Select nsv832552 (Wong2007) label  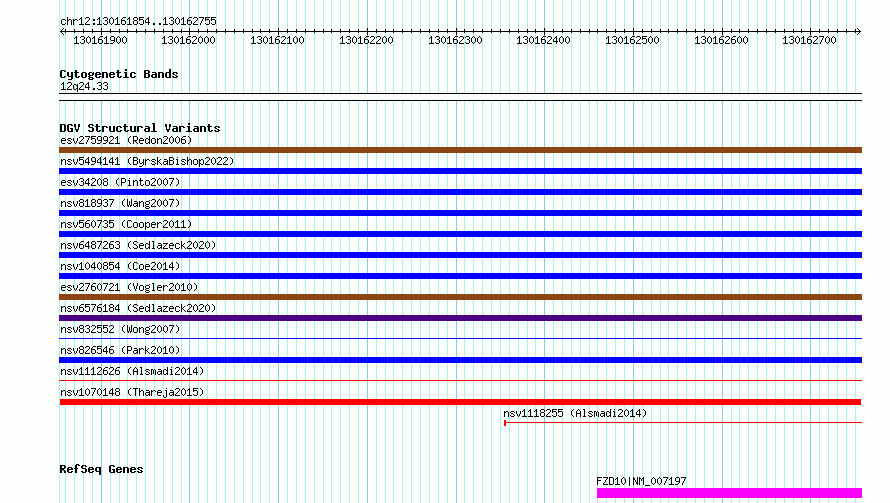coord(120,329)
